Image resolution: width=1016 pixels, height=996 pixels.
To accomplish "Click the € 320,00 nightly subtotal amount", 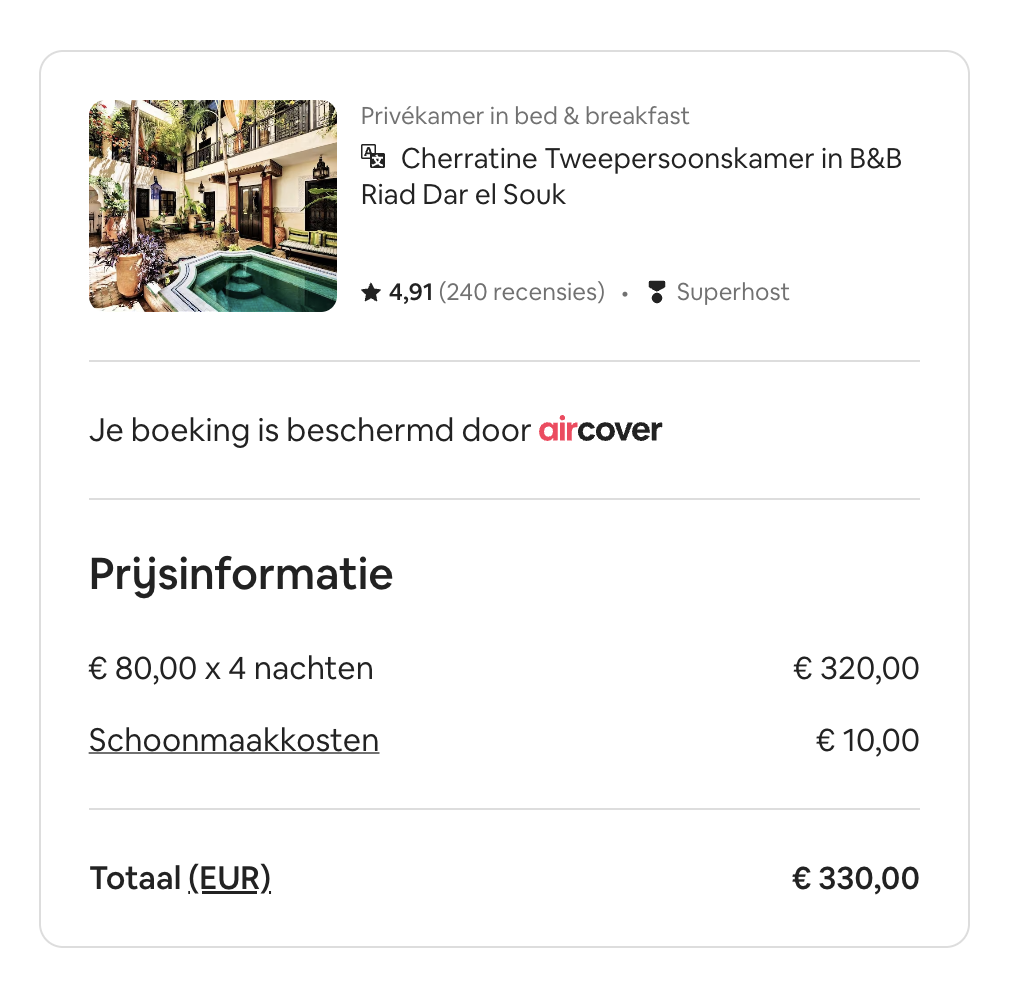I will pyautogui.click(x=856, y=668).
